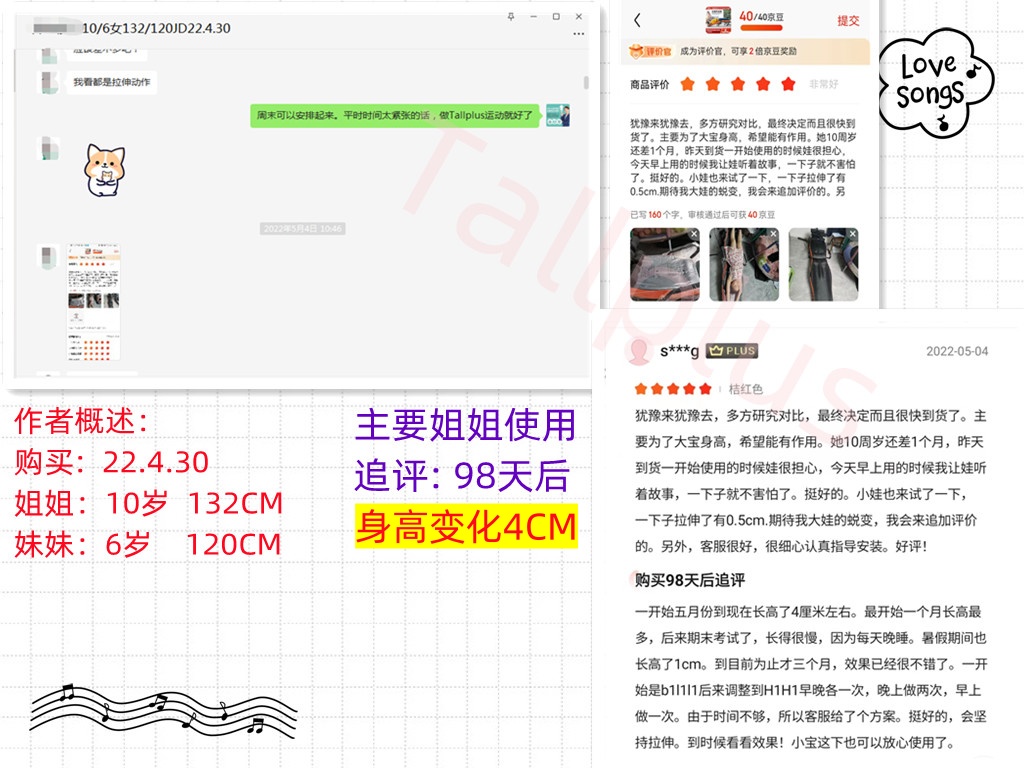Set product rating to one star
Screen dimensions: 1024x768
(x=687, y=84)
